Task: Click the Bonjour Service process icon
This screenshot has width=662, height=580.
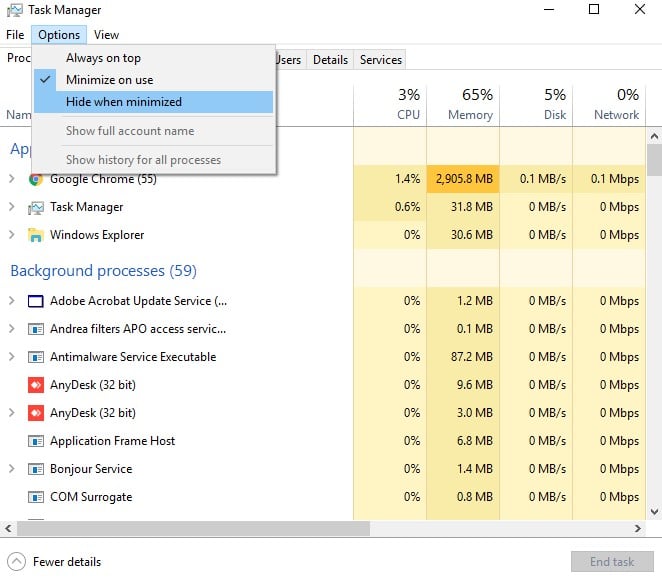Action: point(36,469)
